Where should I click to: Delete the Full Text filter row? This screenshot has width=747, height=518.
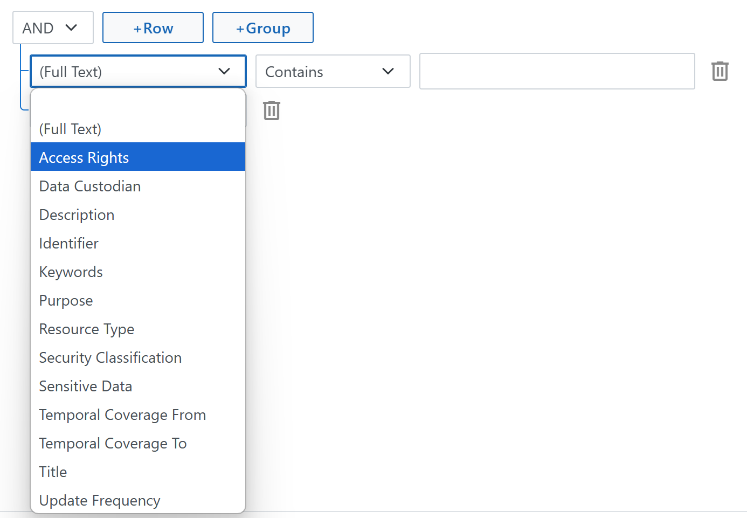[720, 71]
